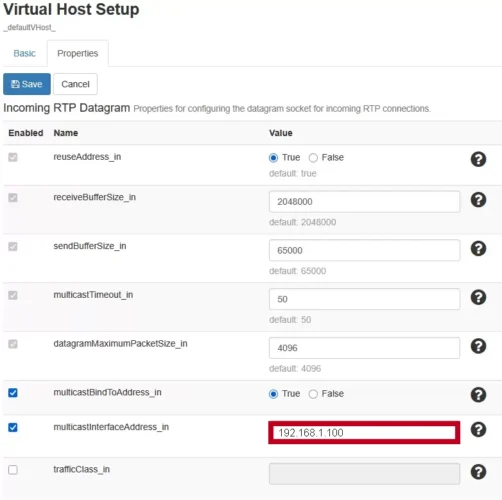Disable the multicastBindToAddress_in checkbox
Viewport: 502px width, 500px height.
pyautogui.click(x=13, y=393)
